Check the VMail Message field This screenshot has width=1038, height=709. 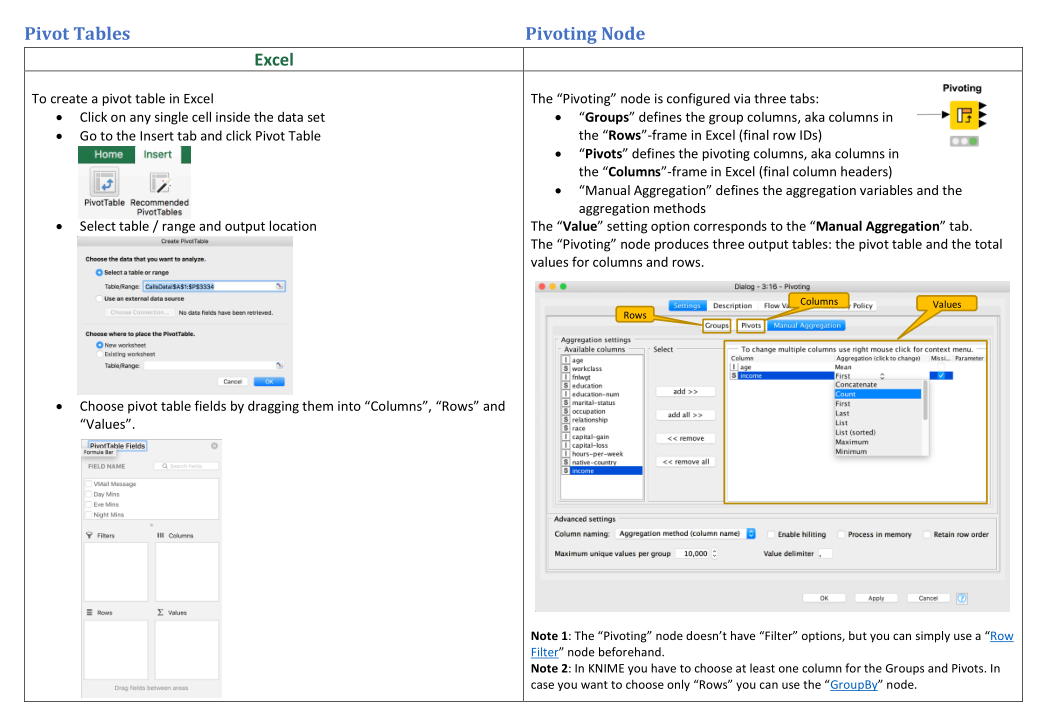point(89,484)
